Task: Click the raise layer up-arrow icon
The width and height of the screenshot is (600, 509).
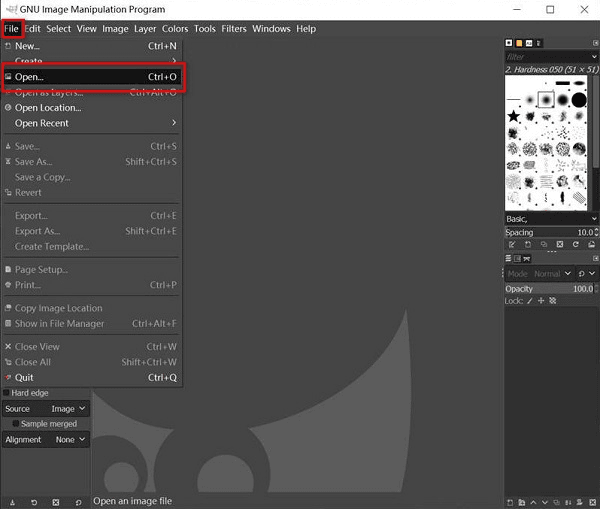Action: click(531, 501)
